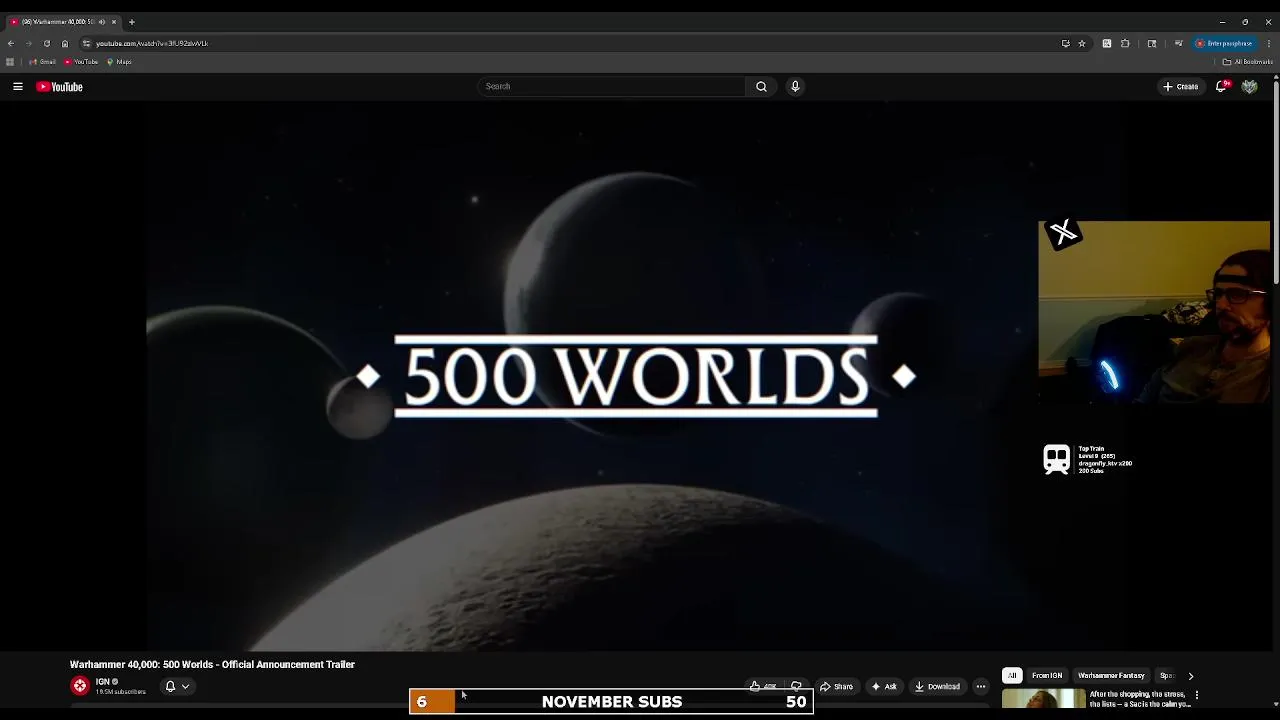Open media controls toolbar icon
1280x720 pixels.
[x=1179, y=44]
